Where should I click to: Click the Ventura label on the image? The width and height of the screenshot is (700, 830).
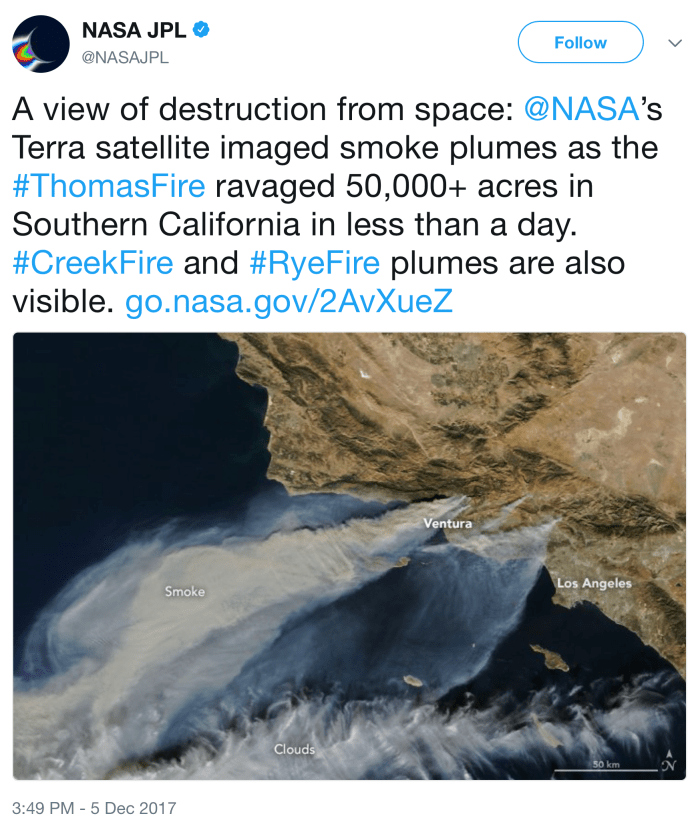[447, 523]
